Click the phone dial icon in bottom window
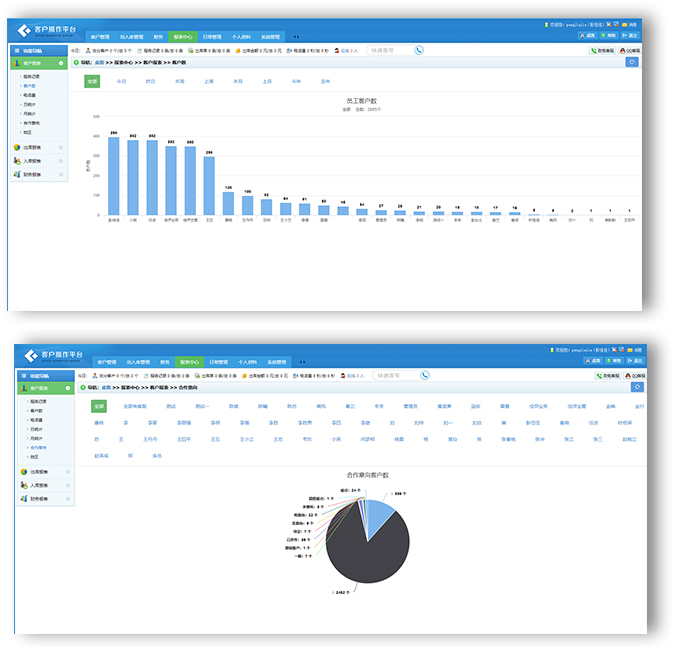The image size is (675, 651). click(x=424, y=376)
